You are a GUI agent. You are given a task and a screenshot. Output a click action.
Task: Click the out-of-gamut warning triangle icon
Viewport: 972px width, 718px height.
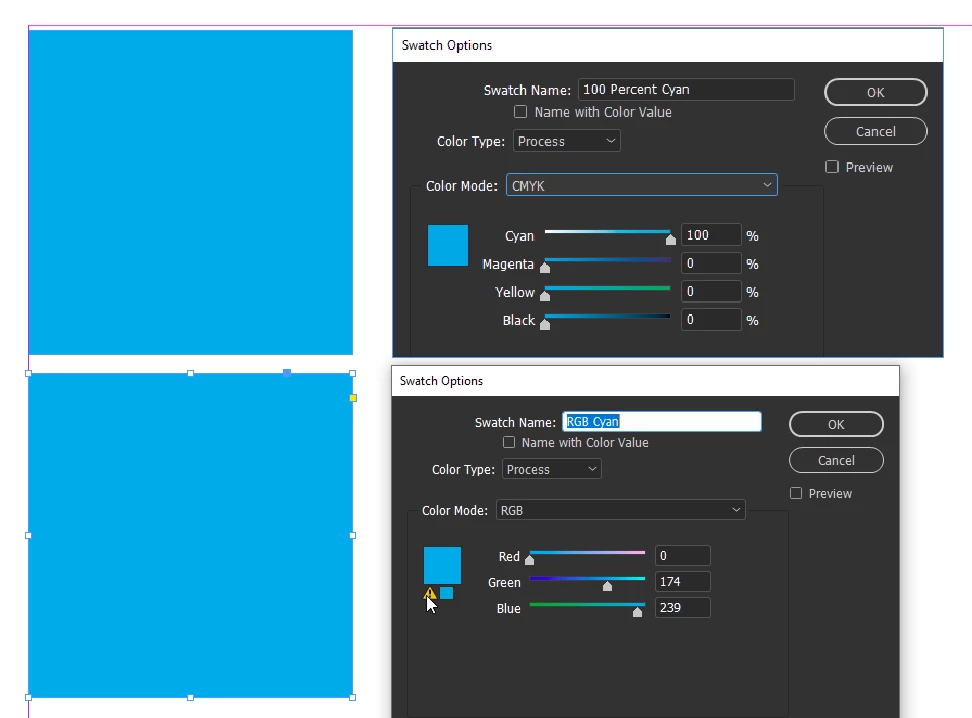click(430, 594)
